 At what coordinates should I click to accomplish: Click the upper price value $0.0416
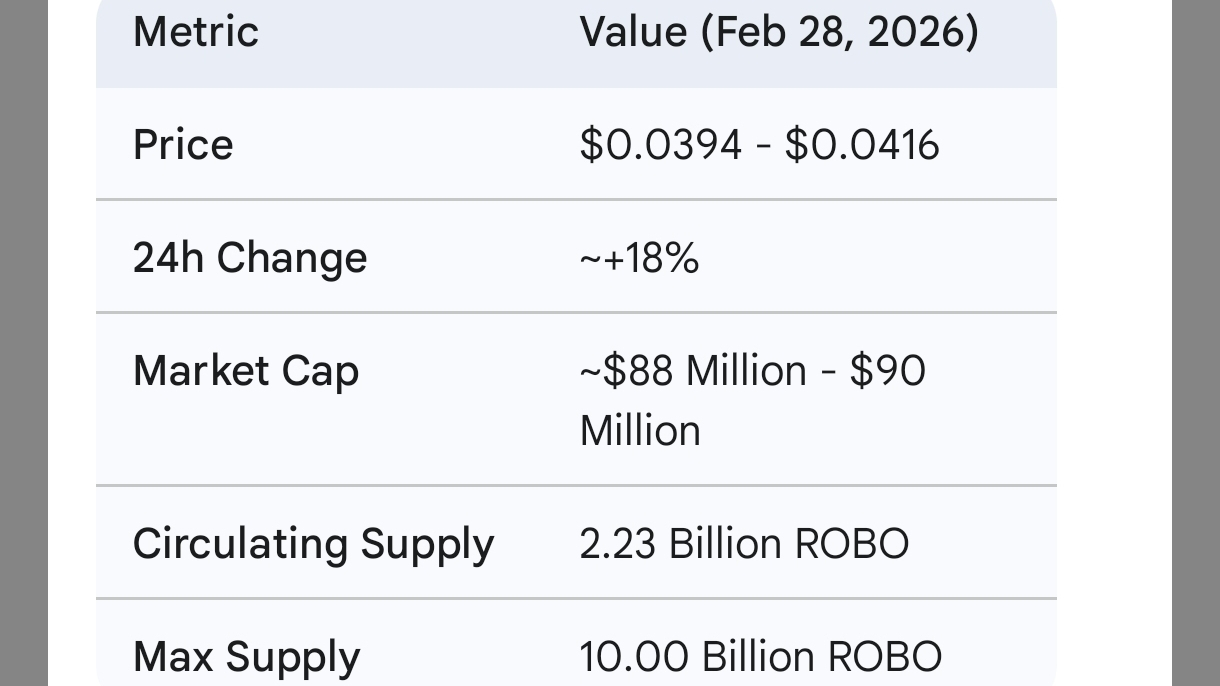tap(862, 145)
